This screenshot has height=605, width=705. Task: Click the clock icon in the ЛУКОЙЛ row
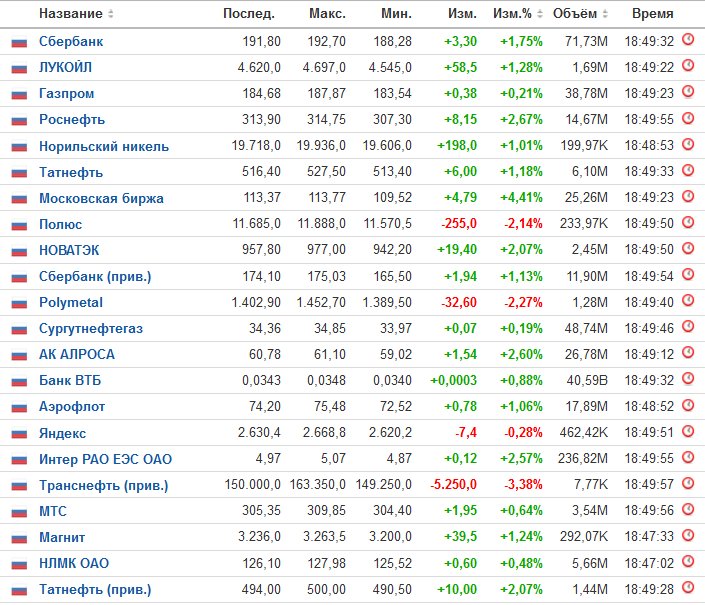(688, 66)
